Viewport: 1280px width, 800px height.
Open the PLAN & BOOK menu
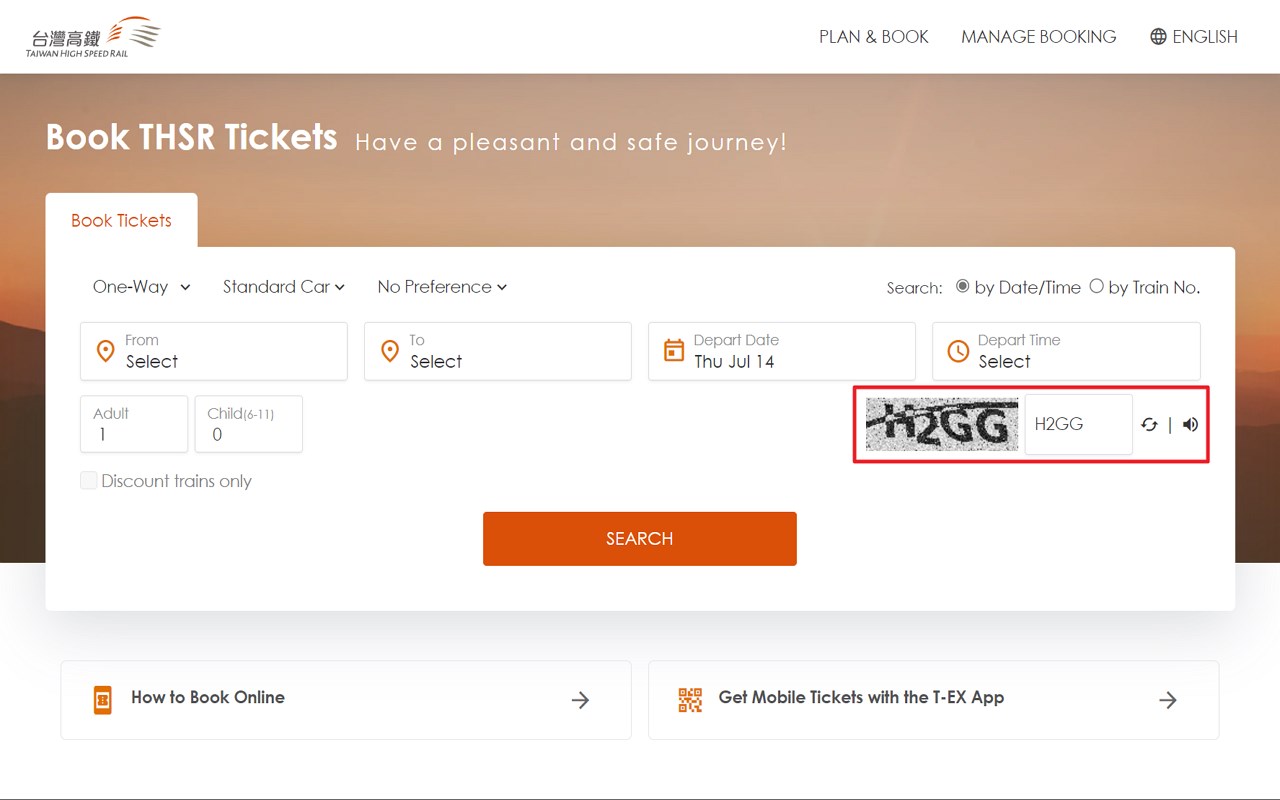click(x=873, y=37)
